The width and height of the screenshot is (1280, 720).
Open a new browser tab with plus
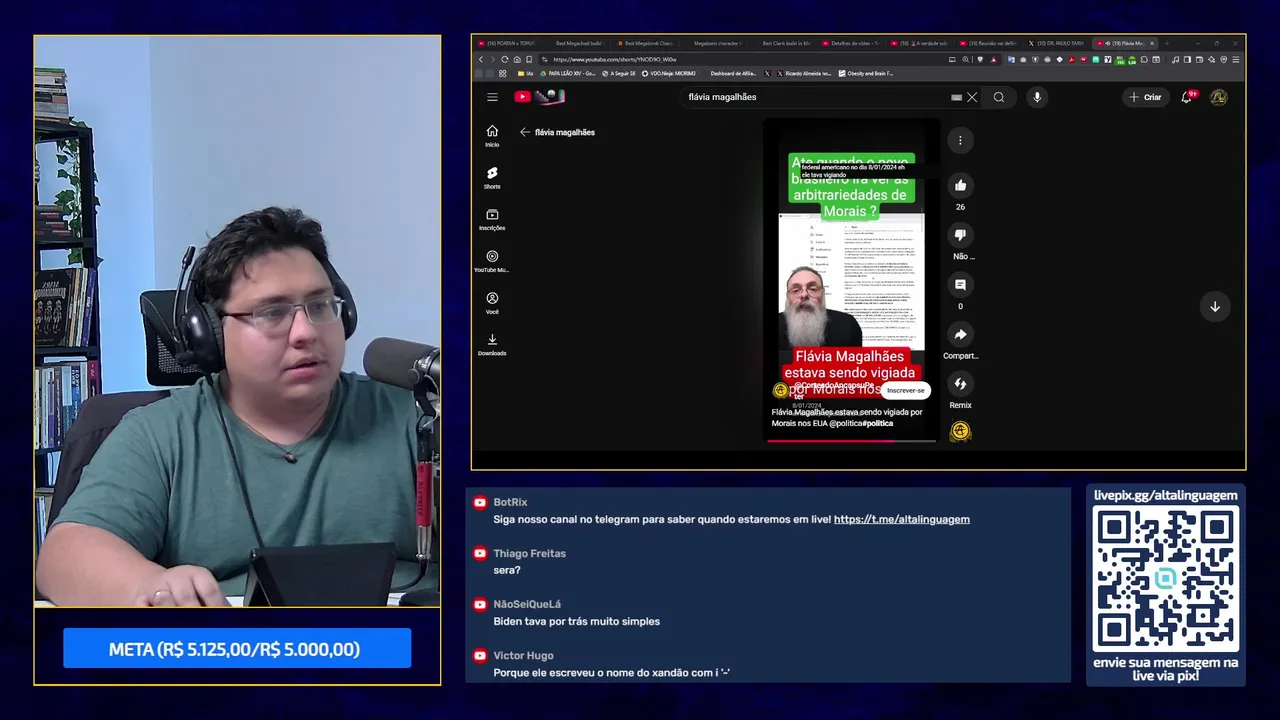pos(1166,43)
